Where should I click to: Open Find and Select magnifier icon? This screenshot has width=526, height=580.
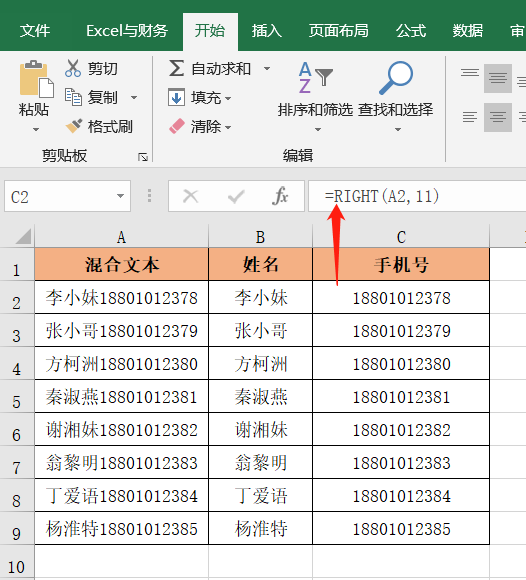click(x=396, y=78)
